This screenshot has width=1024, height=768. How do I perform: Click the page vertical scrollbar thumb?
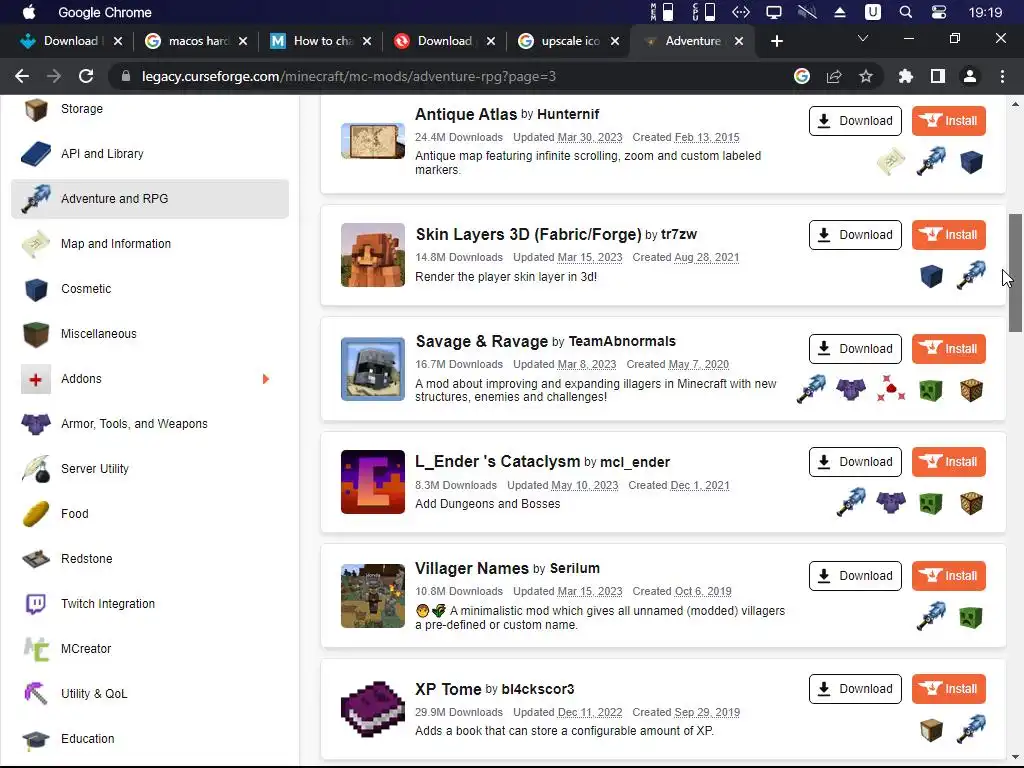click(x=1015, y=272)
